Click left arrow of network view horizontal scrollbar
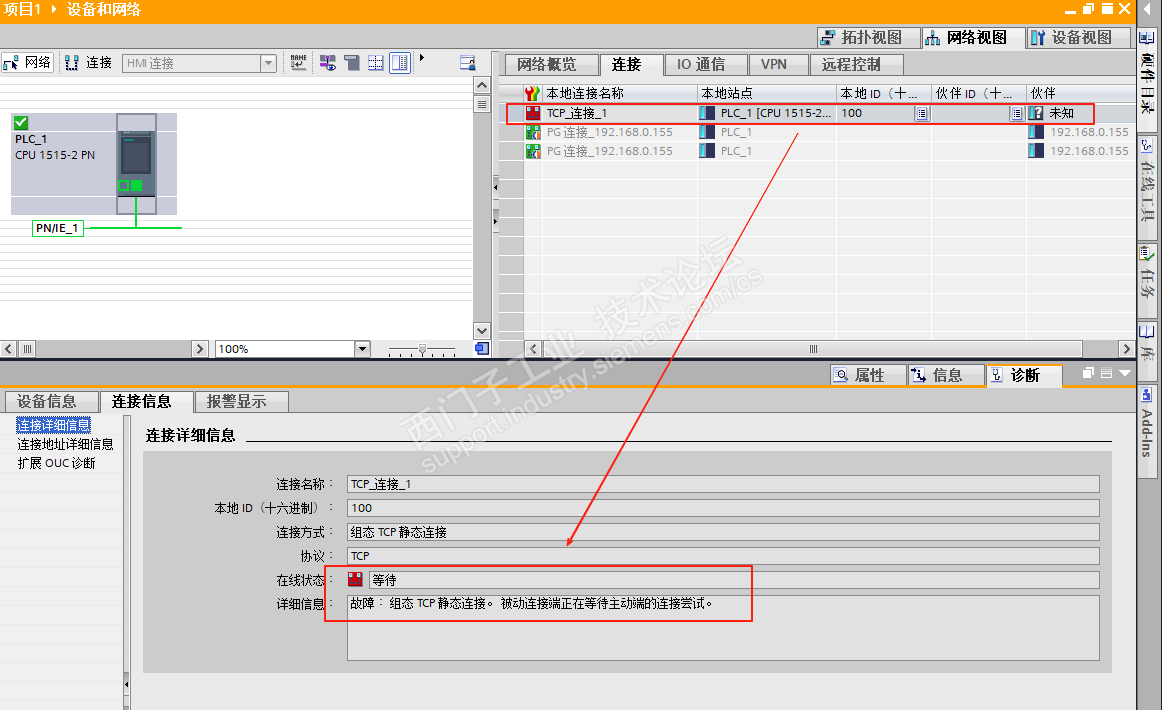The image size is (1162, 710). pyautogui.click(x=8, y=348)
